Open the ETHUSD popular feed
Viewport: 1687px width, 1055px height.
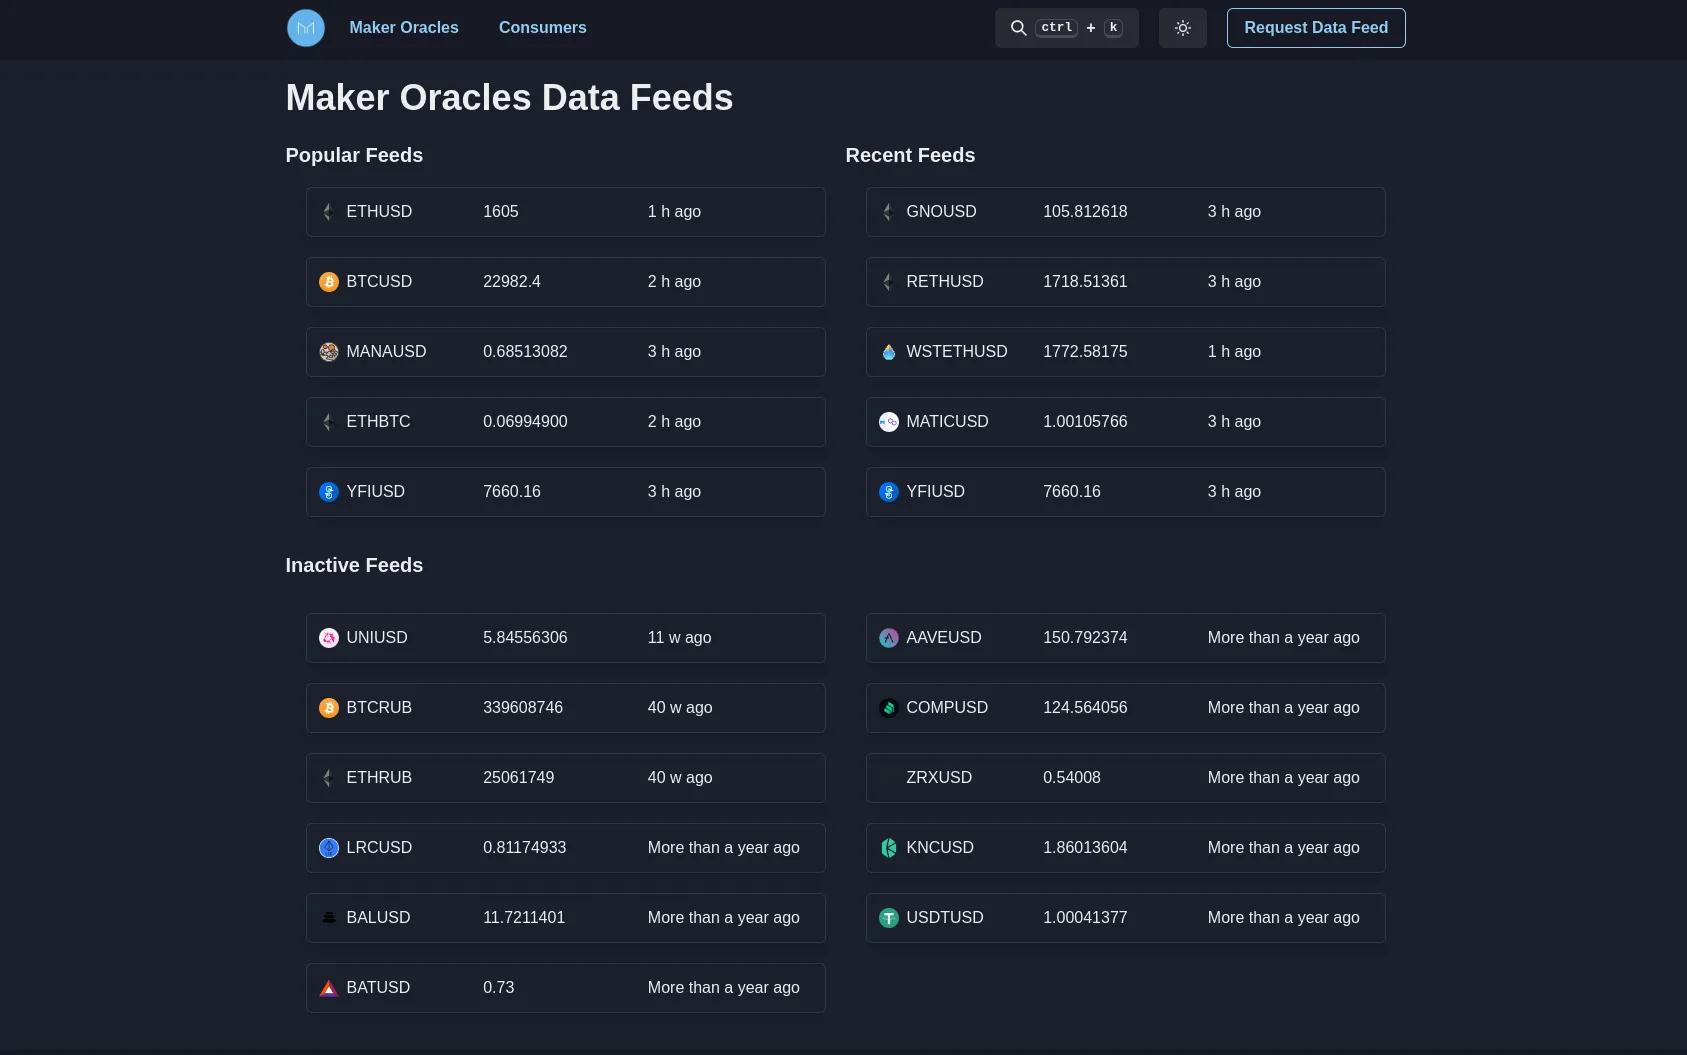565,212
